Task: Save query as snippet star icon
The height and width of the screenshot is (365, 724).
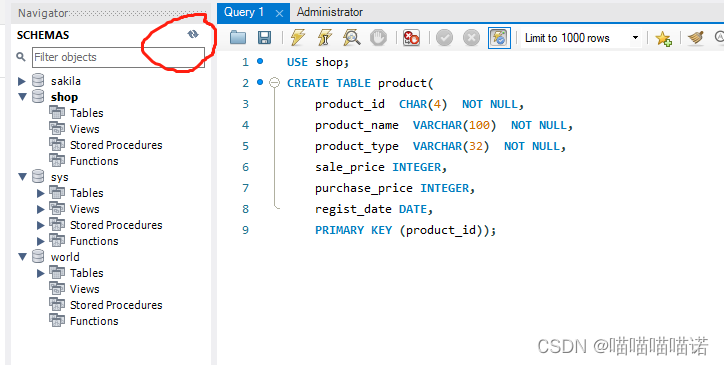Action: click(x=663, y=38)
